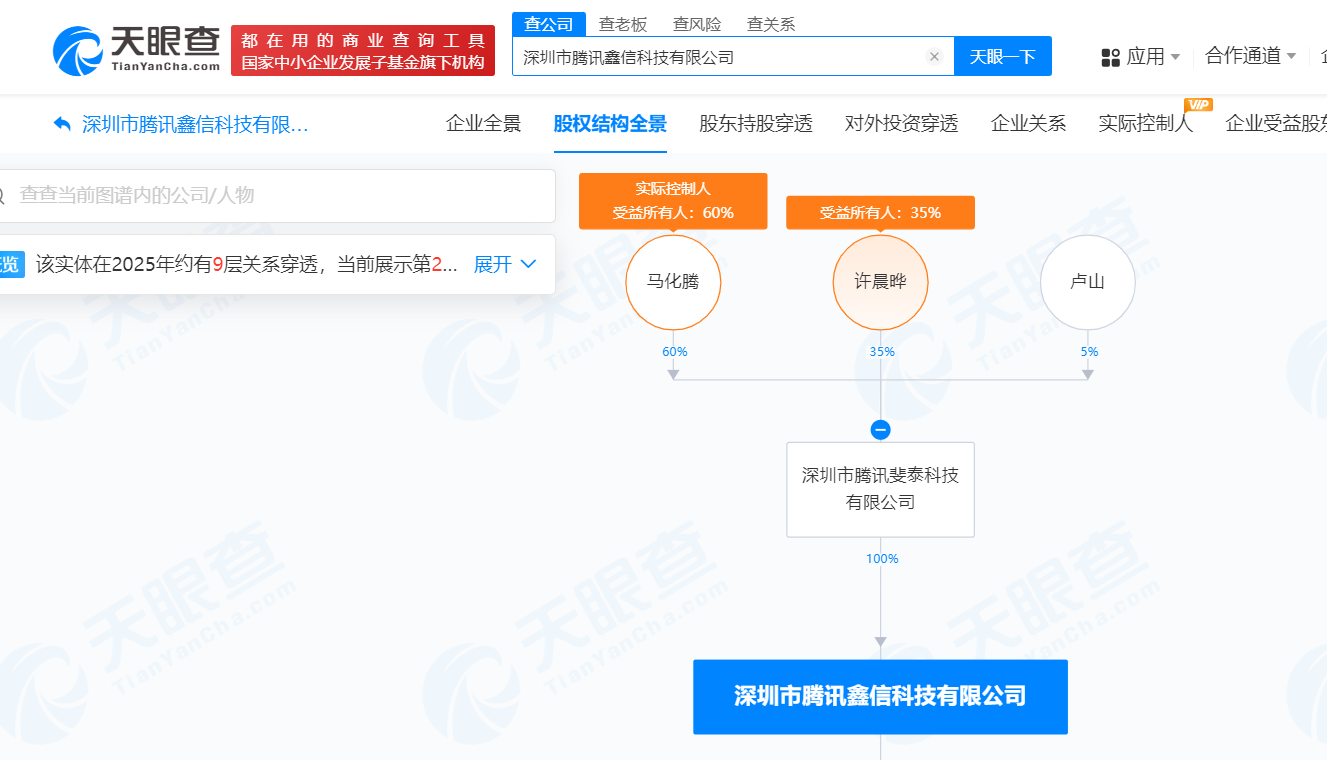Clear the search box with X icon

(934, 57)
